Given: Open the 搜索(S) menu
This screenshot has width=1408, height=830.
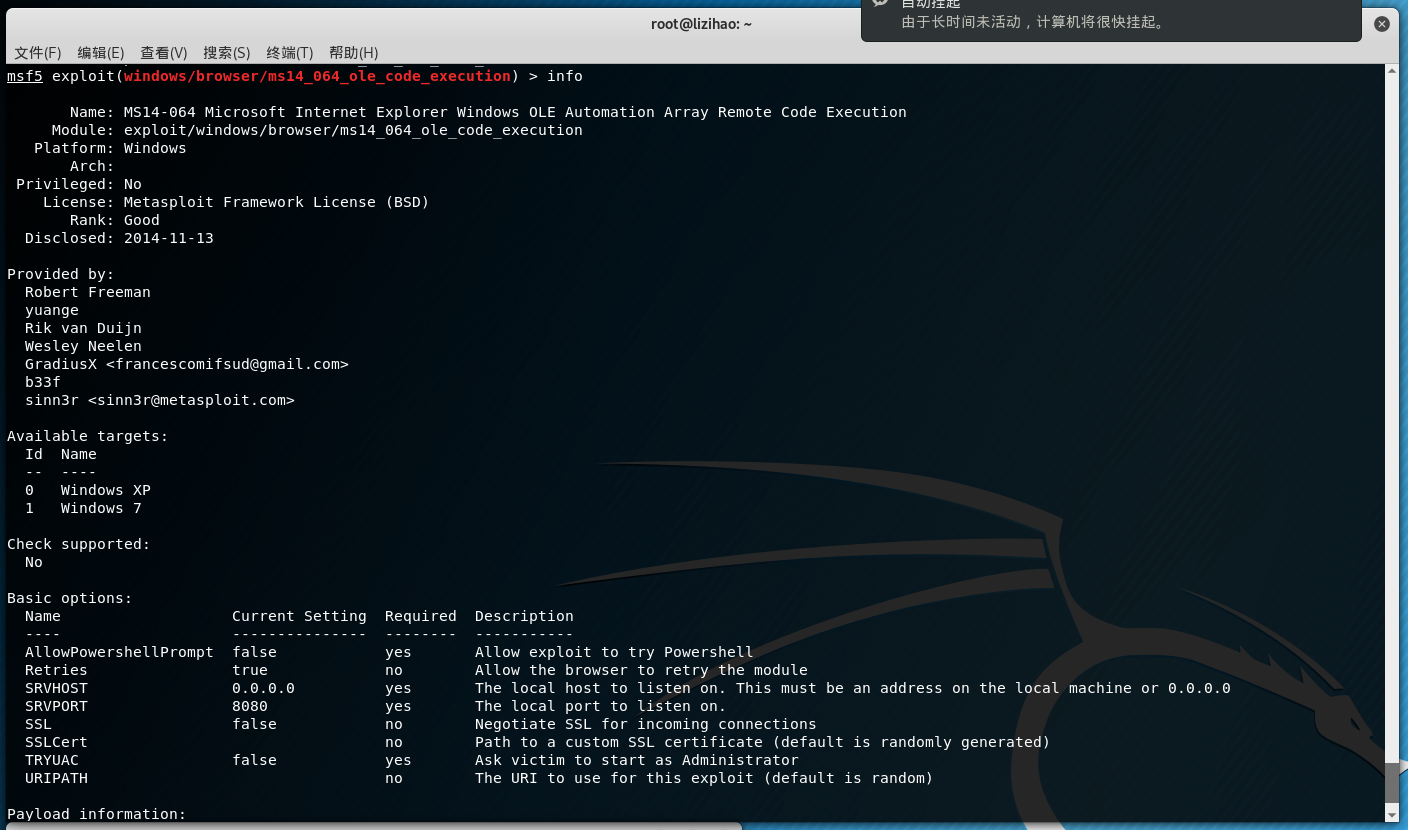Looking at the screenshot, I should coord(227,53).
